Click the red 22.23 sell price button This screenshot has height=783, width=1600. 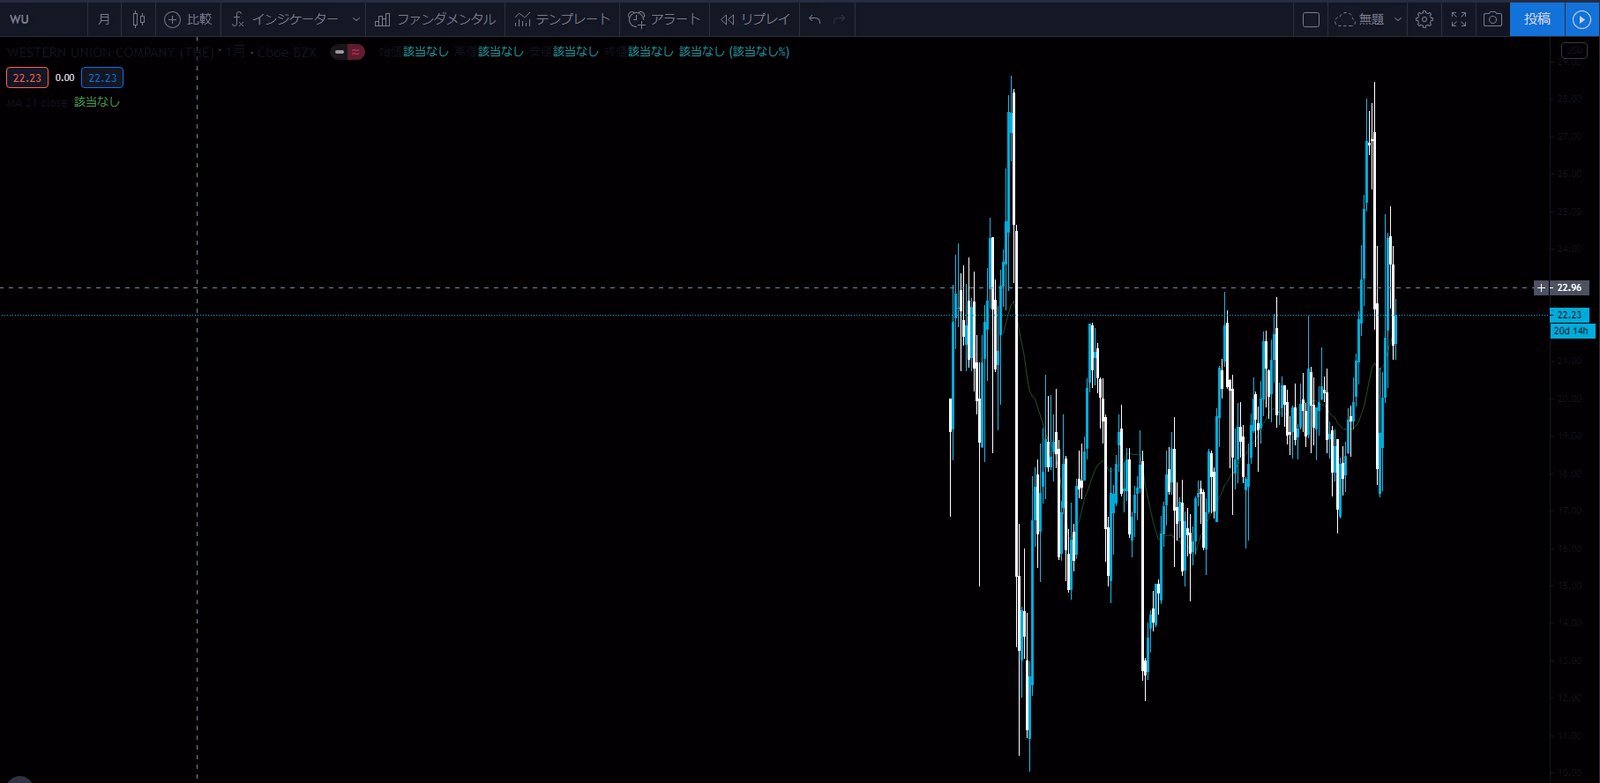(27, 78)
